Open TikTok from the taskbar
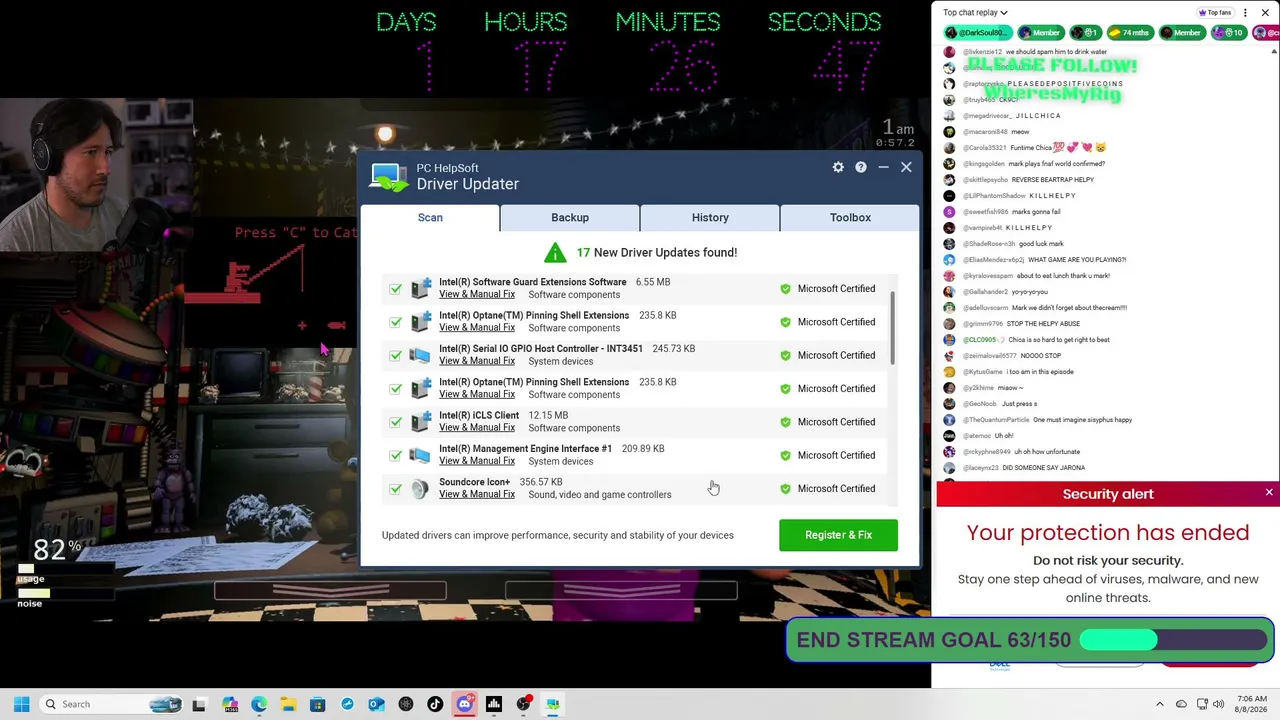The height and width of the screenshot is (720, 1280). (x=435, y=704)
